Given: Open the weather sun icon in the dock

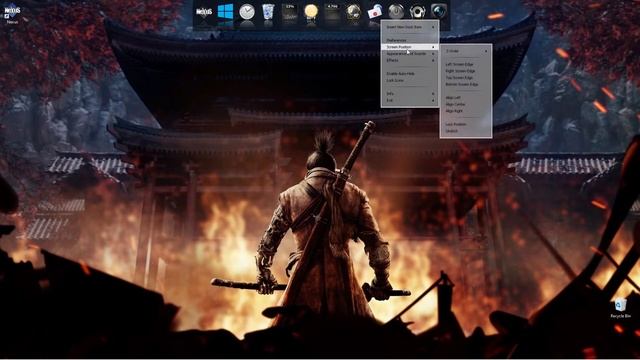Looking at the screenshot, I should click(311, 12).
